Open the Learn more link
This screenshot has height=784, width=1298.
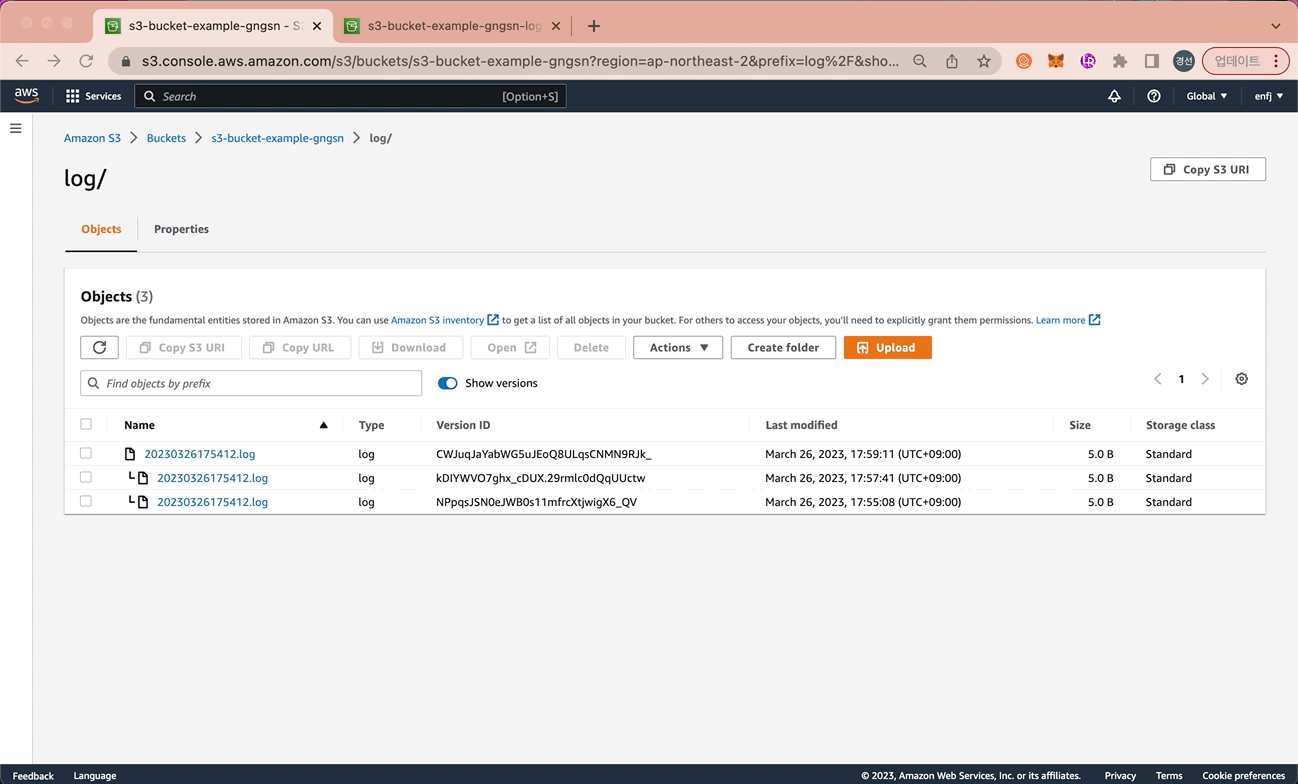pyautogui.click(x=1068, y=320)
